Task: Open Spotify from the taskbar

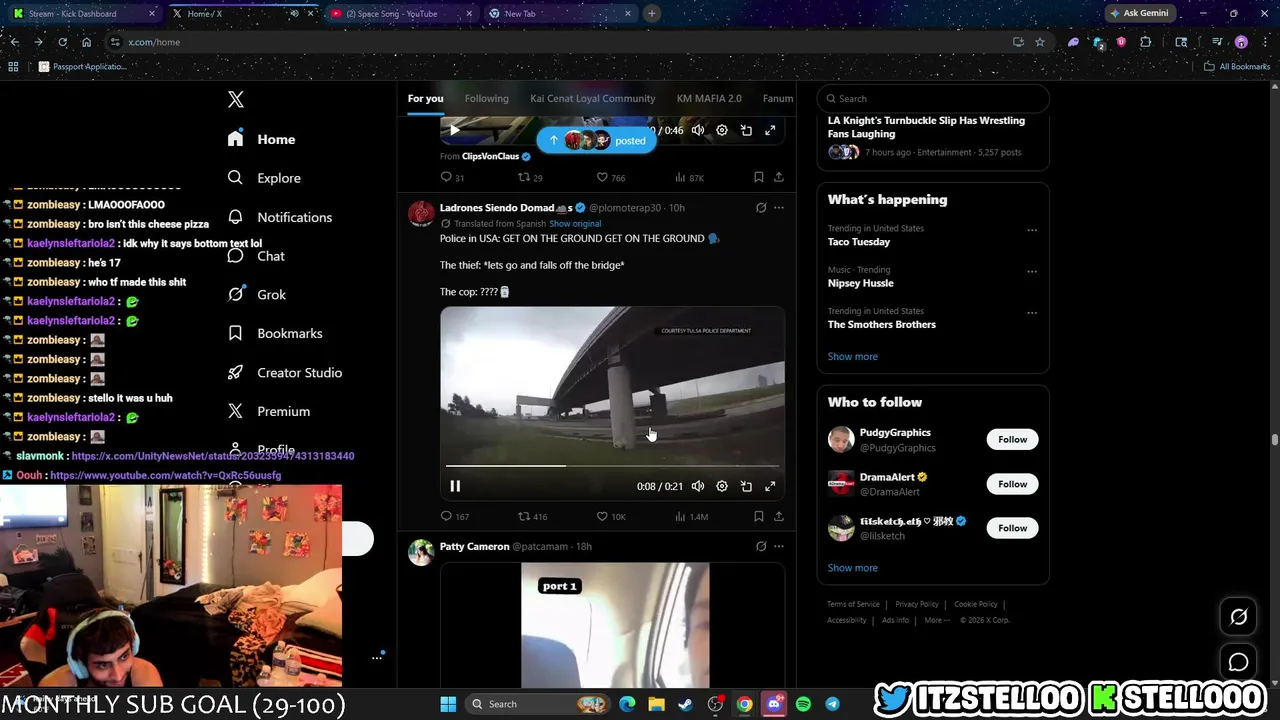Action: pyautogui.click(x=803, y=704)
